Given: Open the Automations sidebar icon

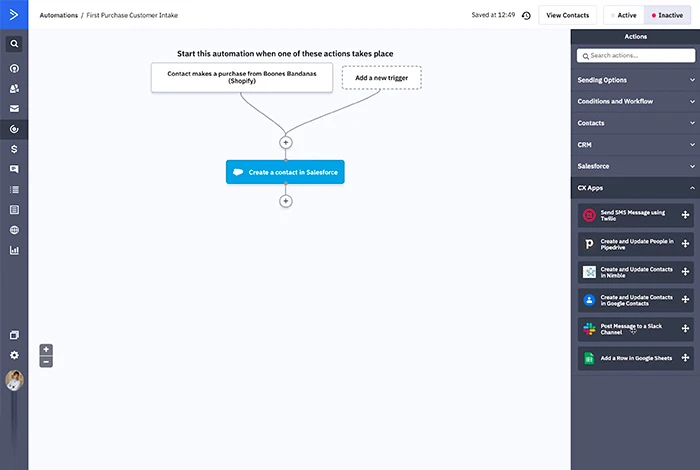Looking at the screenshot, I should point(14,129).
